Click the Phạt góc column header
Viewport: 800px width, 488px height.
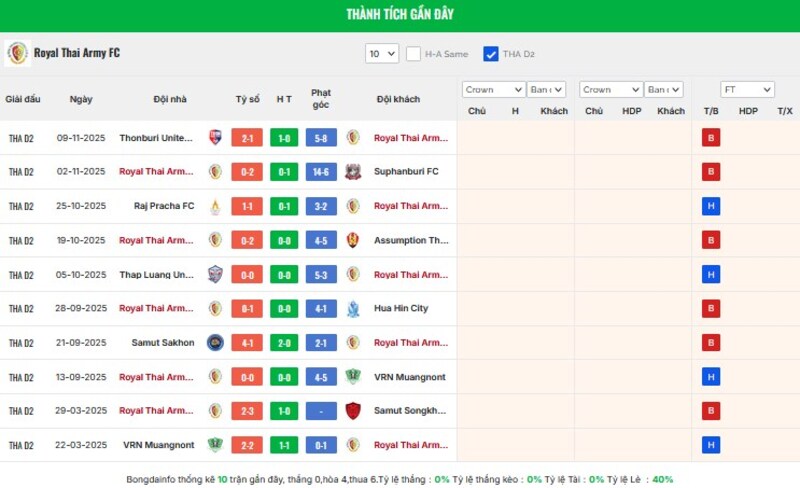[x=321, y=99]
